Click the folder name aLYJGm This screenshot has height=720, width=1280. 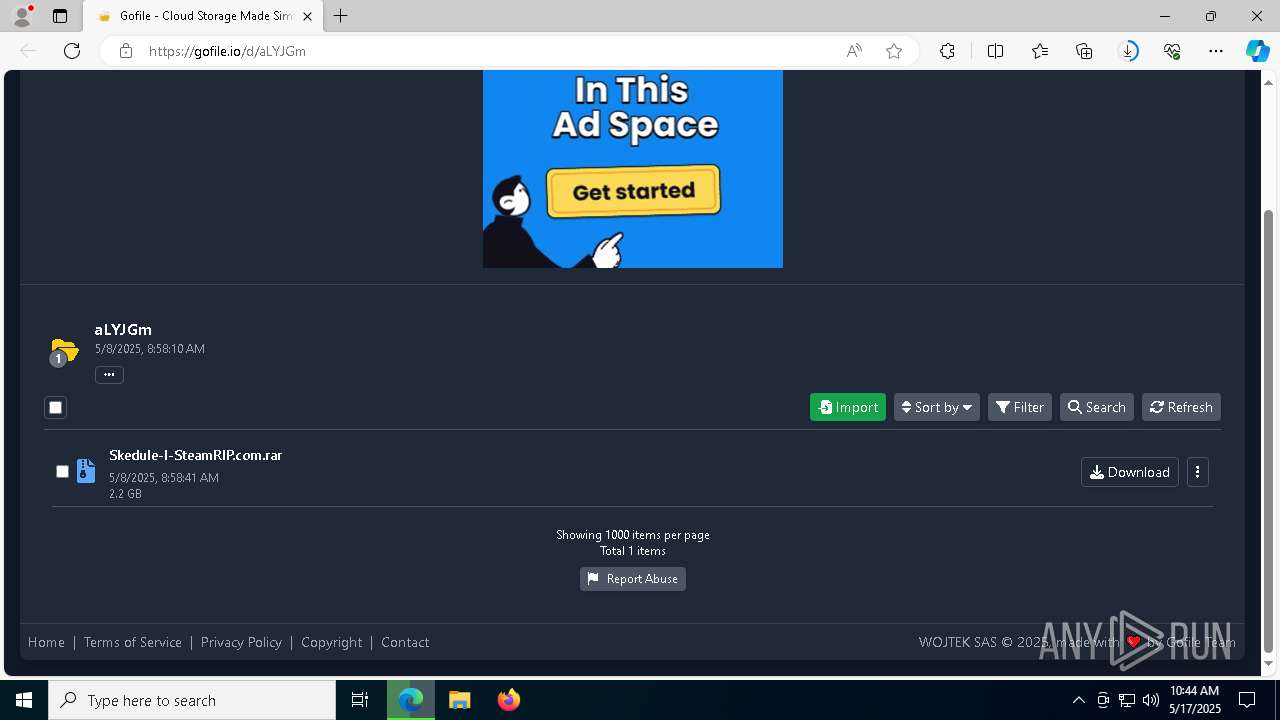click(123, 329)
